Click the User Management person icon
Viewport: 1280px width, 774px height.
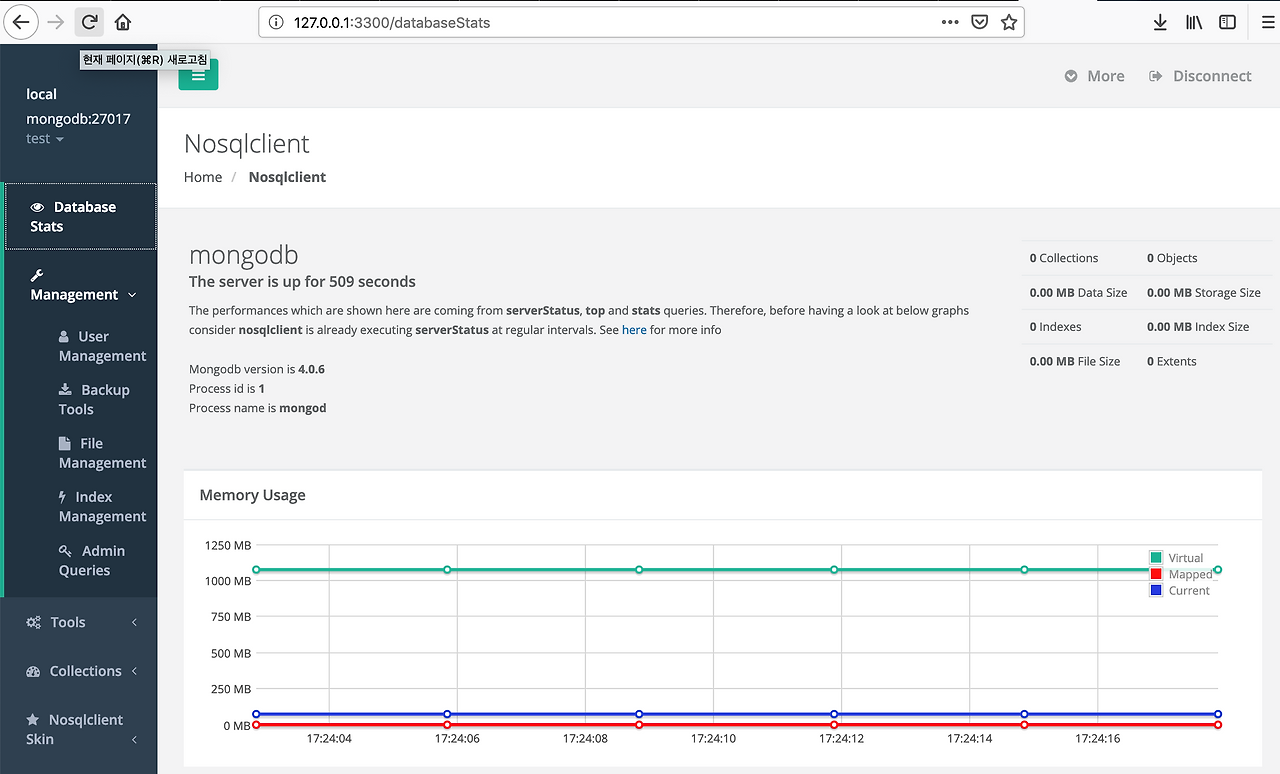tap(64, 337)
